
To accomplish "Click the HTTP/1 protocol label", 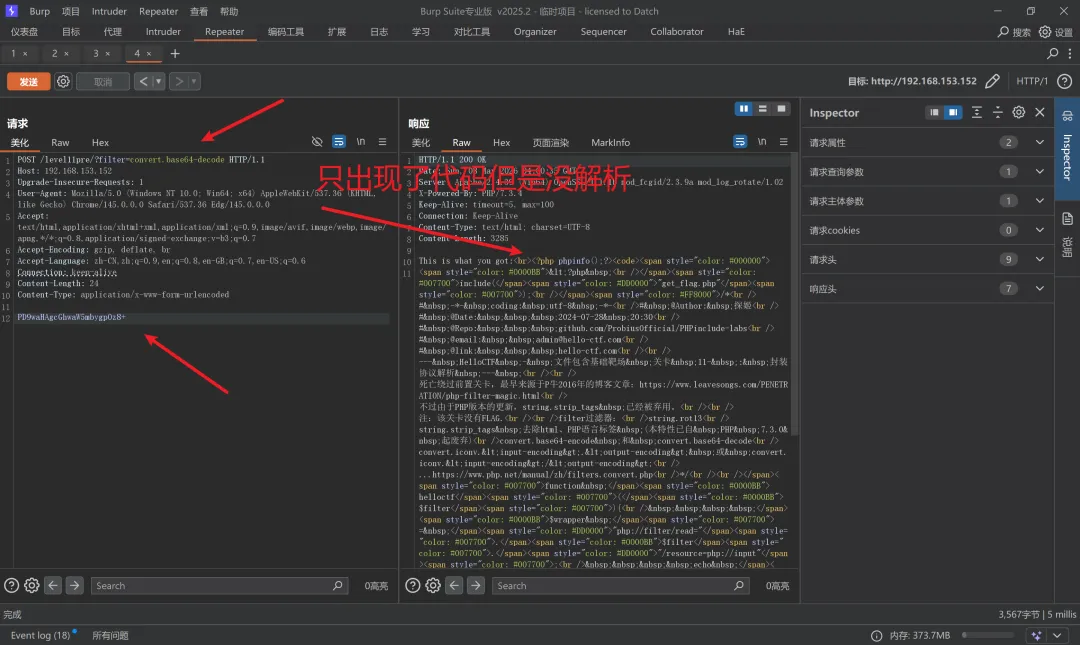I will click(x=1032, y=81).
